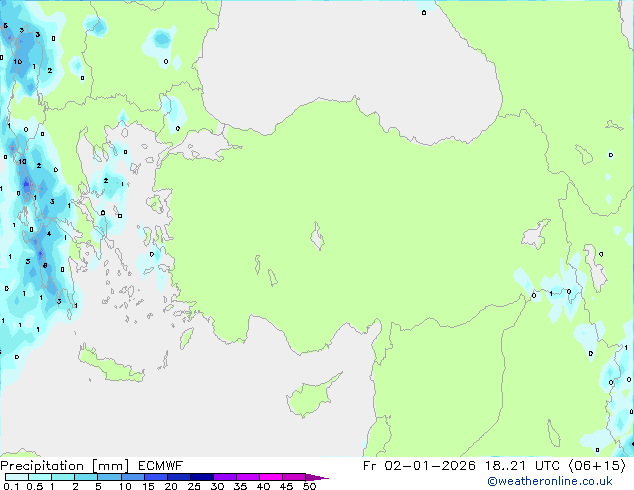634x490 pixels.
Task: Click the '0.1' legend scale value
Action: click(x=11, y=486)
